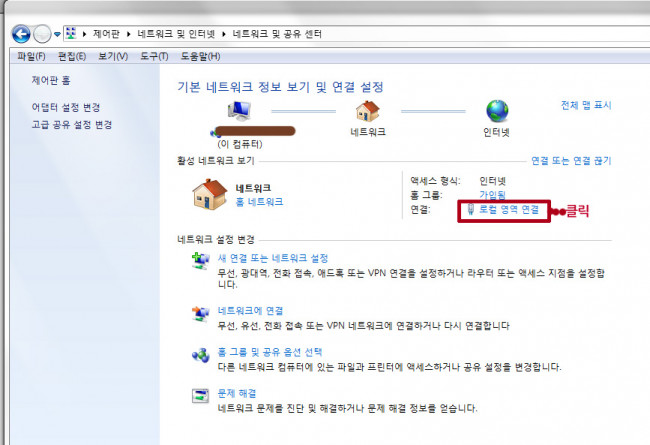Click the globe 인터넷 icon in map

pyautogui.click(x=497, y=111)
